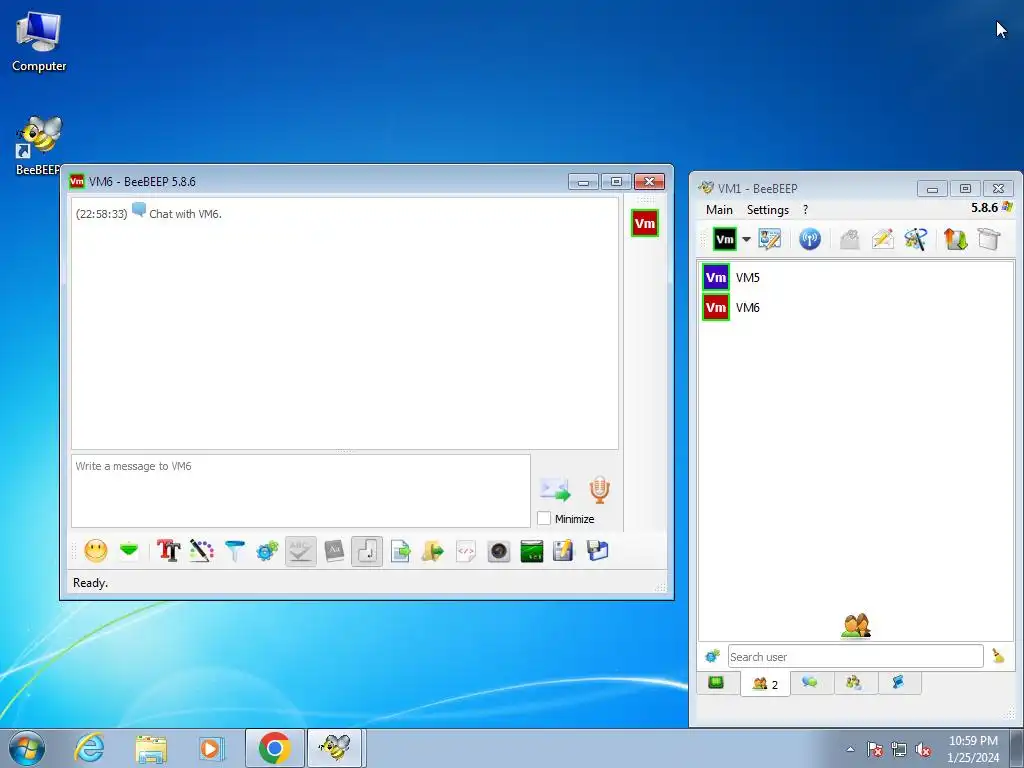The width and height of the screenshot is (1024, 768).
Task: Click the floppy disk with pencil icon
Action: click(x=564, y=551)
